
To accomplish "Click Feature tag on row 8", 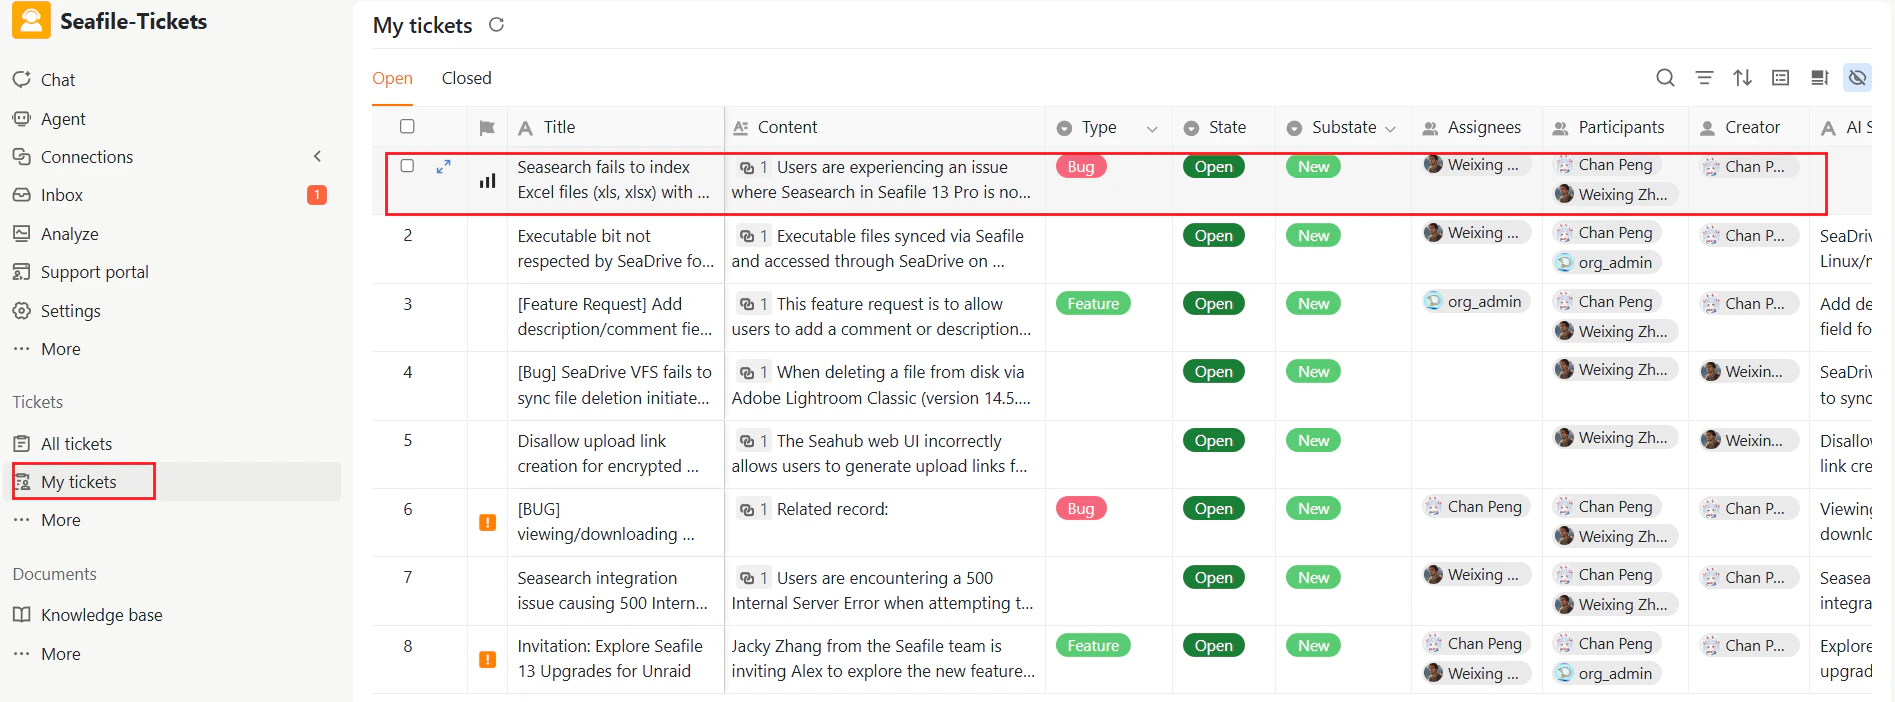I will point(1093,646).
